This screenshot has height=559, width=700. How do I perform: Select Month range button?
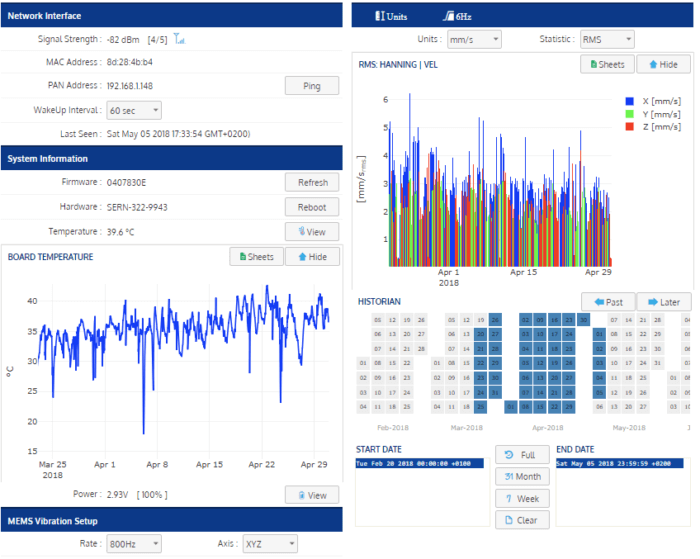tap(521, 477)
